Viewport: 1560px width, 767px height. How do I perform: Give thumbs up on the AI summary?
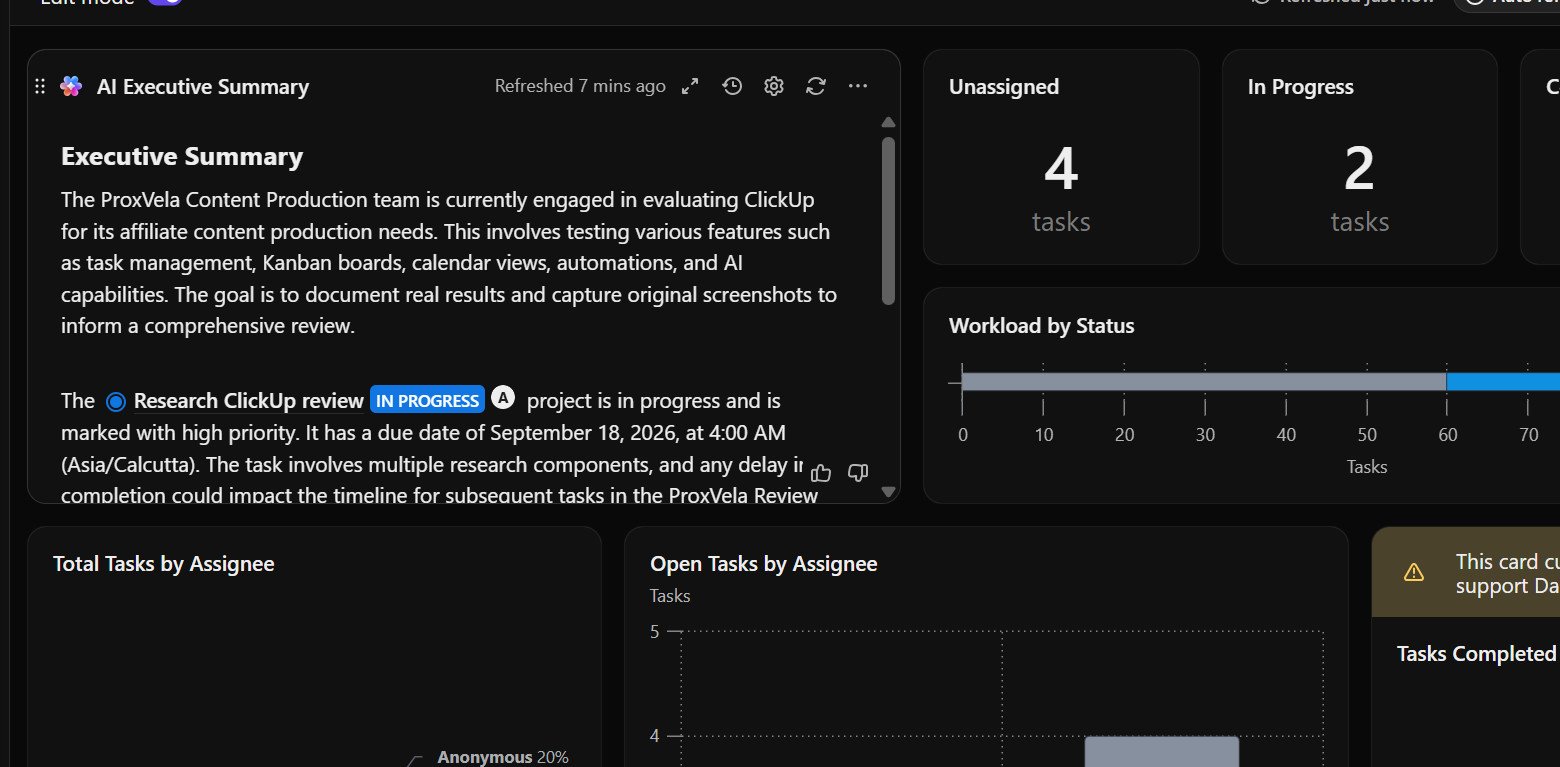click(822, 472)
